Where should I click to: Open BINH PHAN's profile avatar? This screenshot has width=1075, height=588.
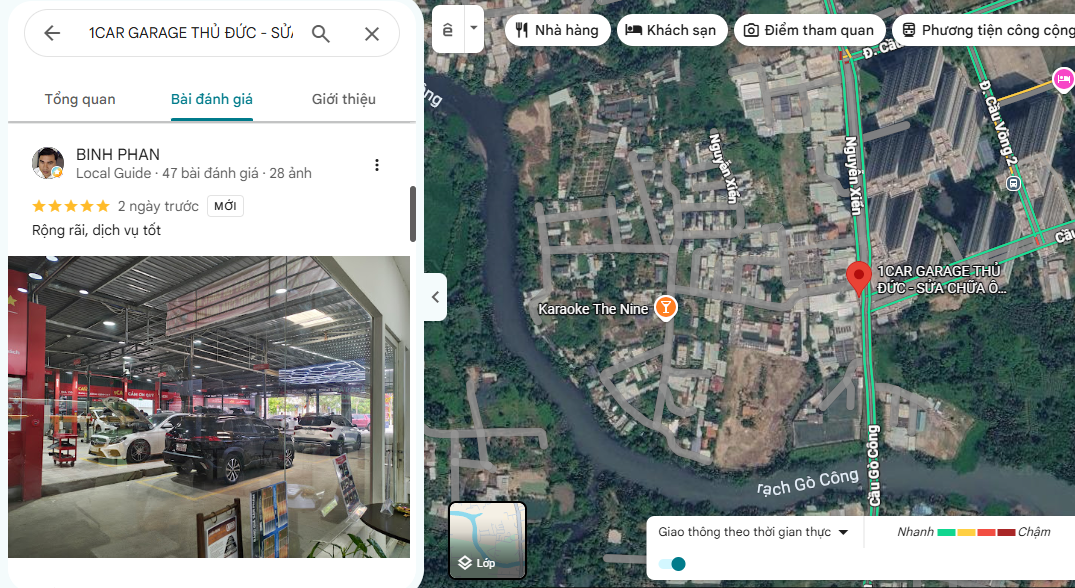(x=48, y=163)
